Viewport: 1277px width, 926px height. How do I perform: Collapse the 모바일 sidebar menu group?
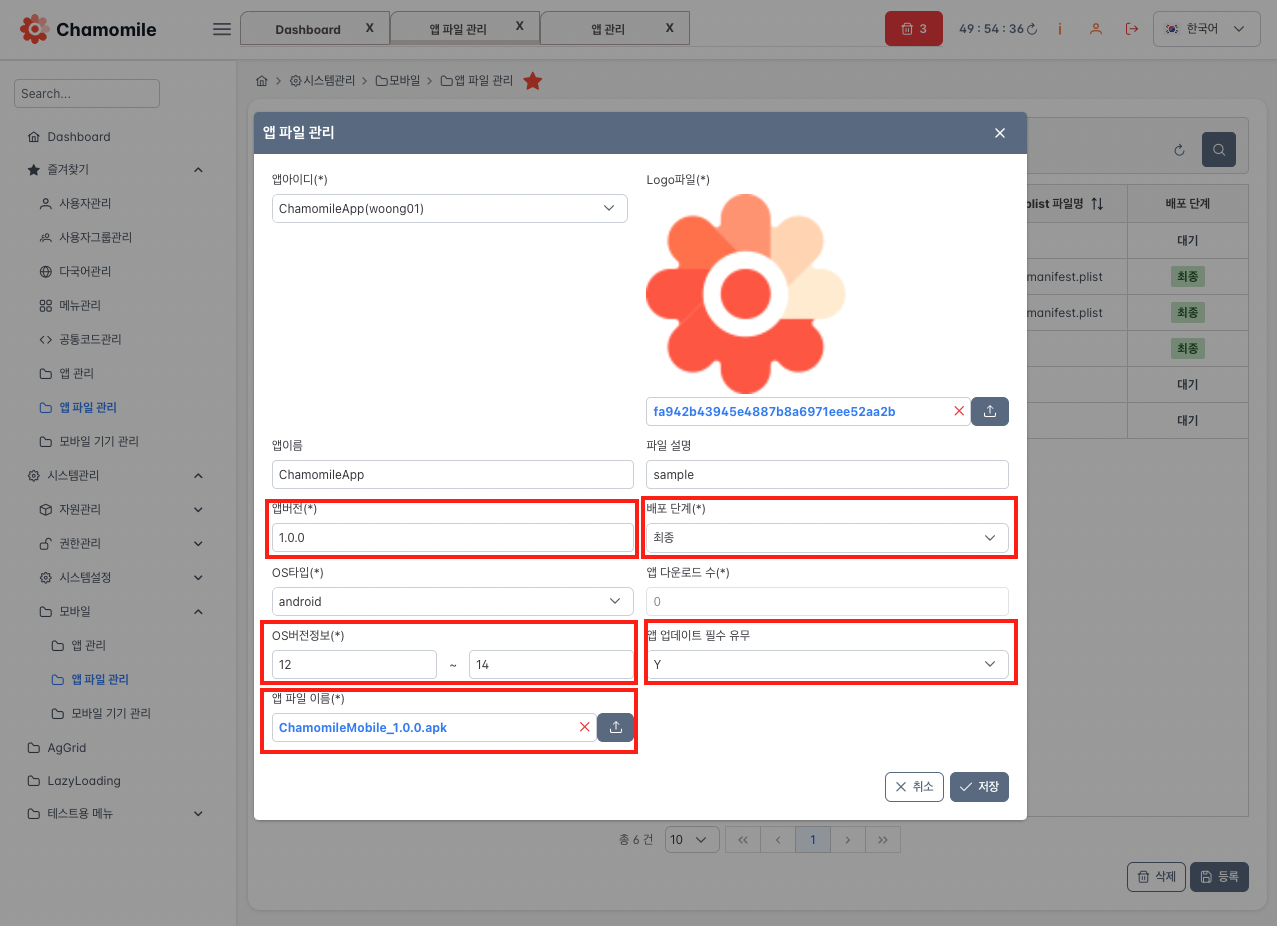pos(198,611)
